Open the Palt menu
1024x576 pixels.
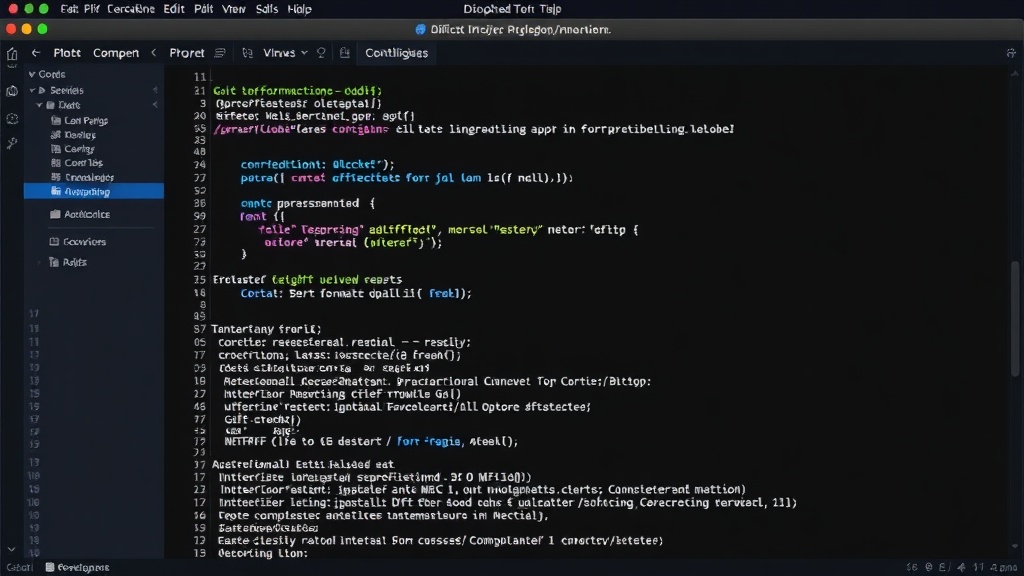(203, 9)
